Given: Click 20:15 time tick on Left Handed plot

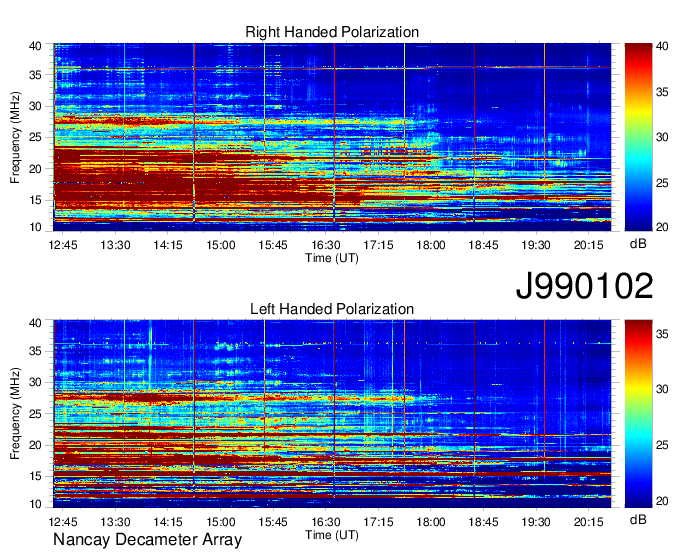Looking at the screenshot, I should 588,522.
